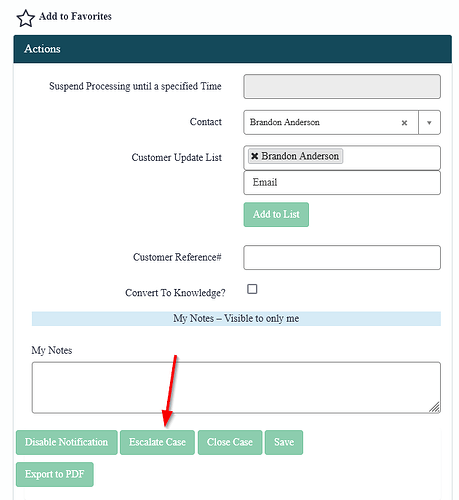459x500 pixels.
Task: Click the Close Case button
Action: [230, 442]
